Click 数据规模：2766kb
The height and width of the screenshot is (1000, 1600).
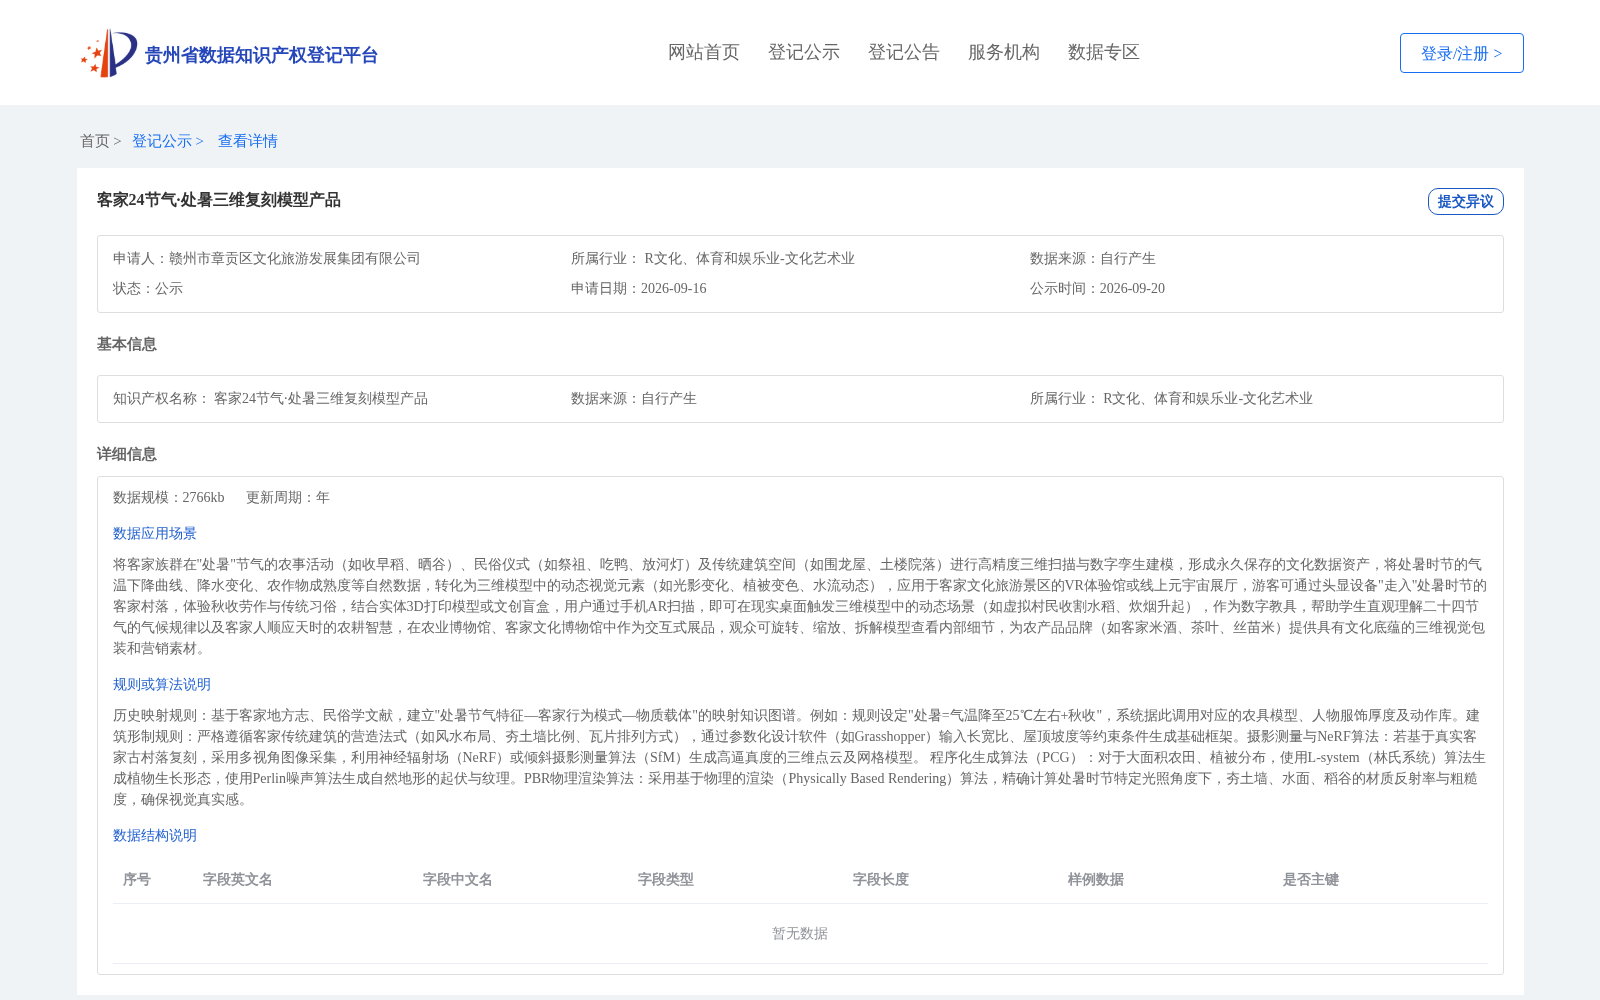pyautogui.click(x=169, y=497)
